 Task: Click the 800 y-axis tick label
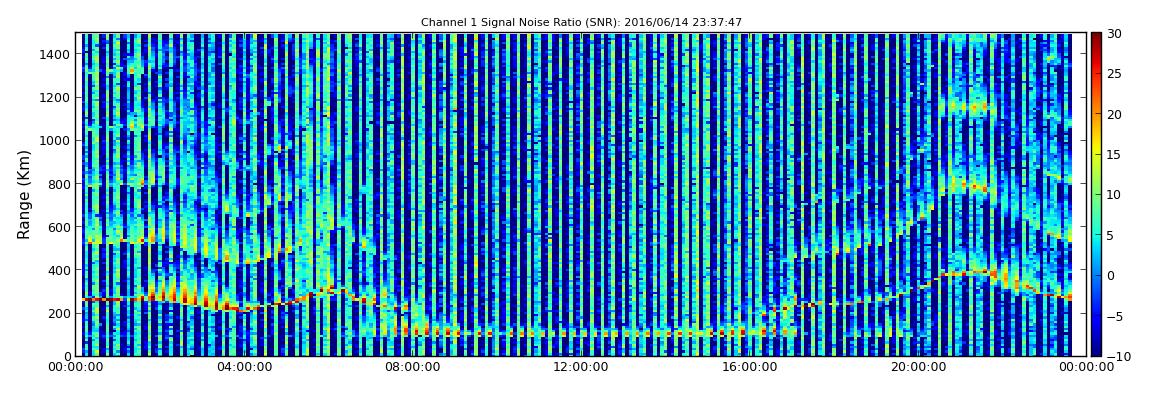click(x=59, y=184)
